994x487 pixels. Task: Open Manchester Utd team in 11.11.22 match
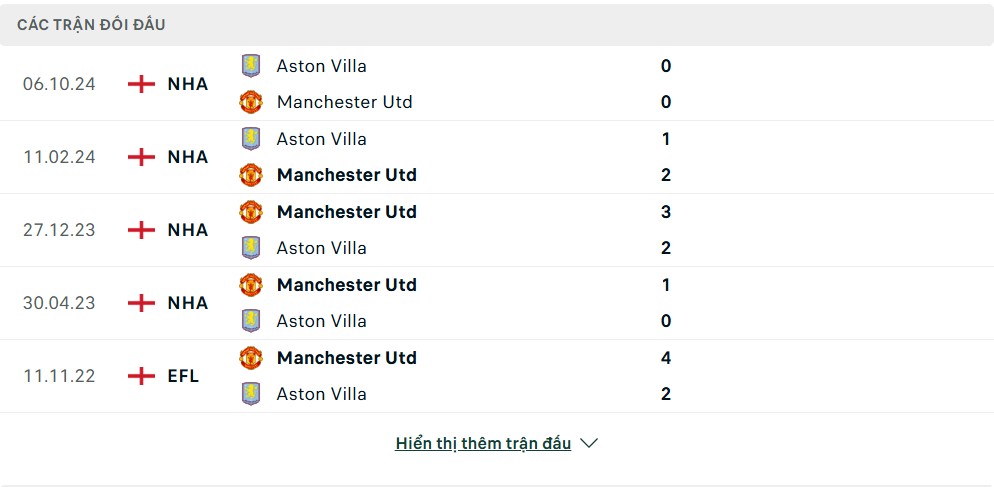[347, 358]
